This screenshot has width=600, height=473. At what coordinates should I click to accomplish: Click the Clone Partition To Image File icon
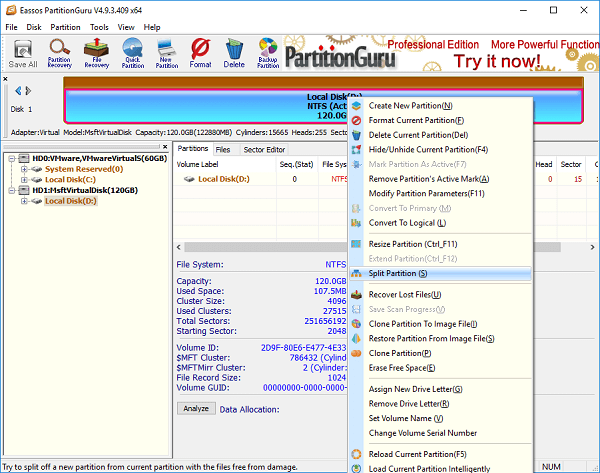click(356, 324)
